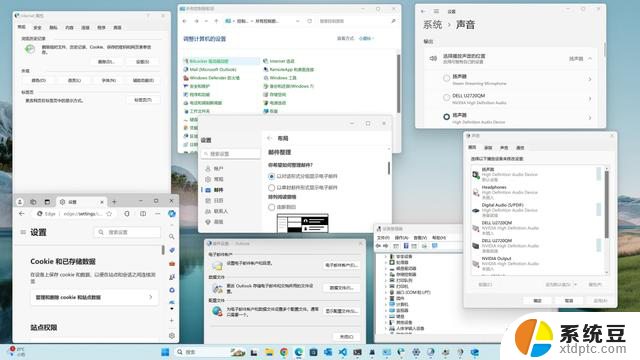Image resolution: width=640 pixels, height=360 pixels.
Task: Select the reading pane arrangement radio option
Action: point(271,207)
